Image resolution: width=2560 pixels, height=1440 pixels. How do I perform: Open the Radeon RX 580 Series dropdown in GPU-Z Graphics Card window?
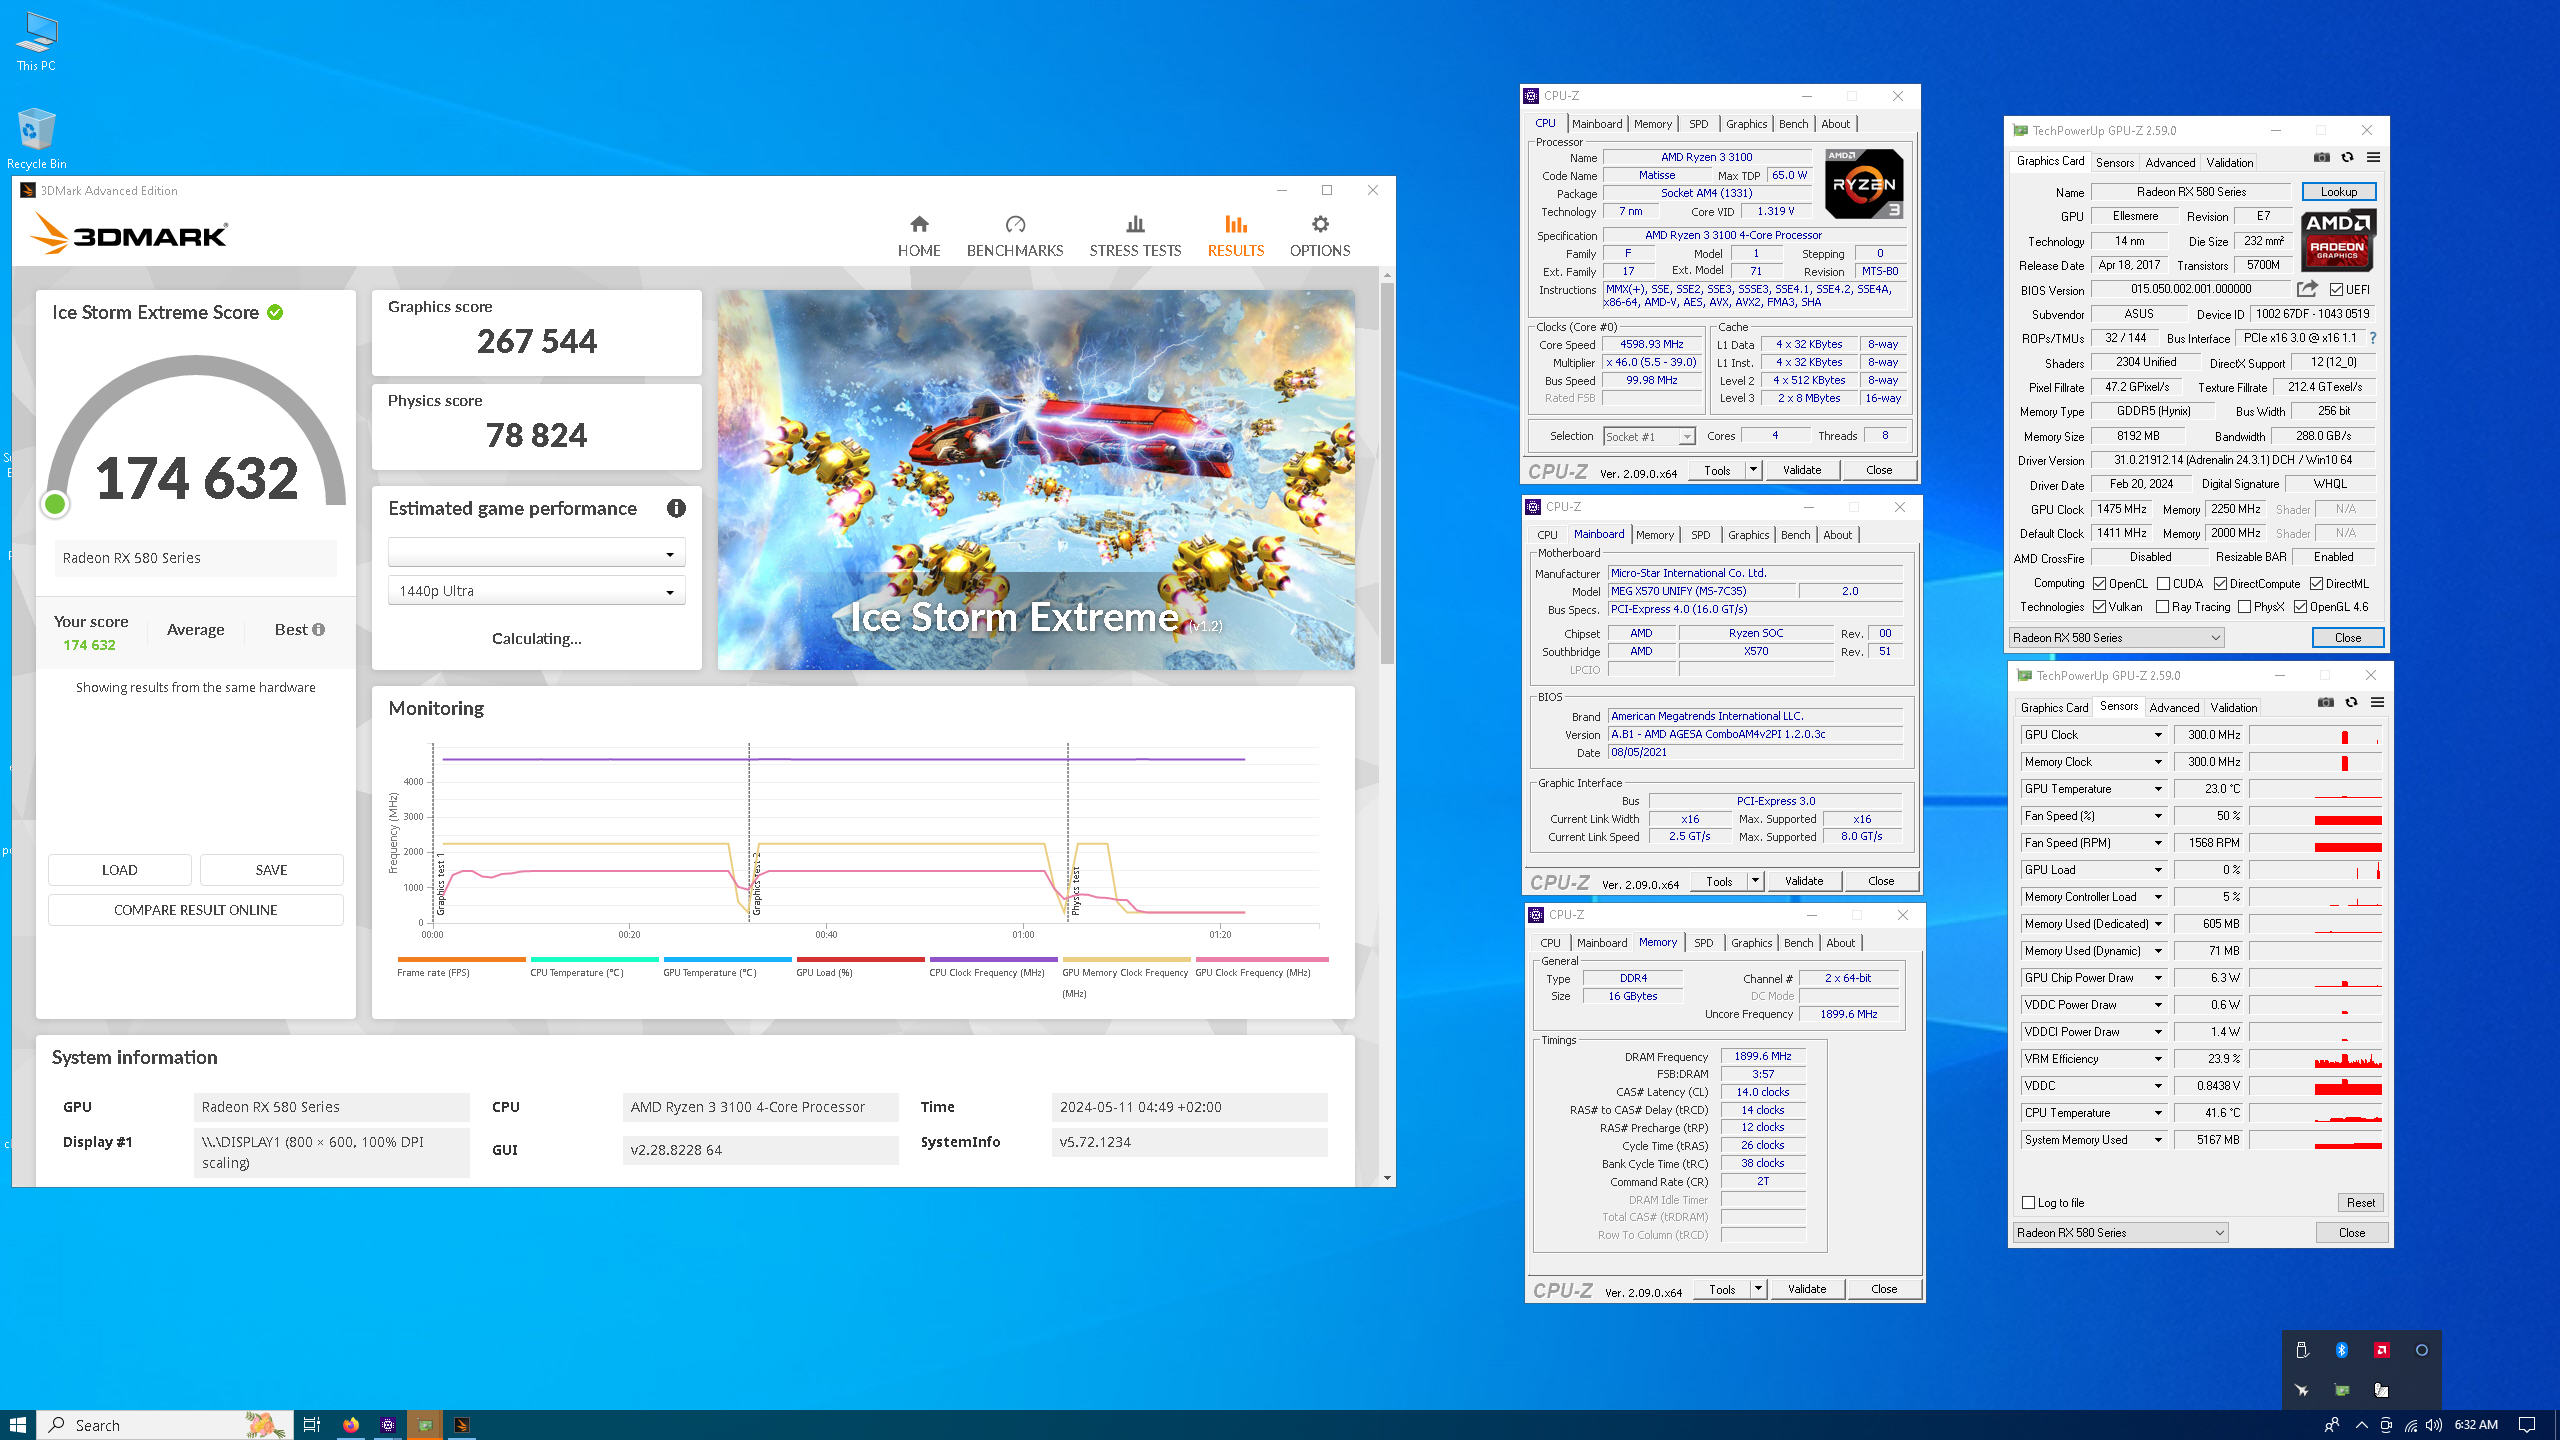(2117, 638)
